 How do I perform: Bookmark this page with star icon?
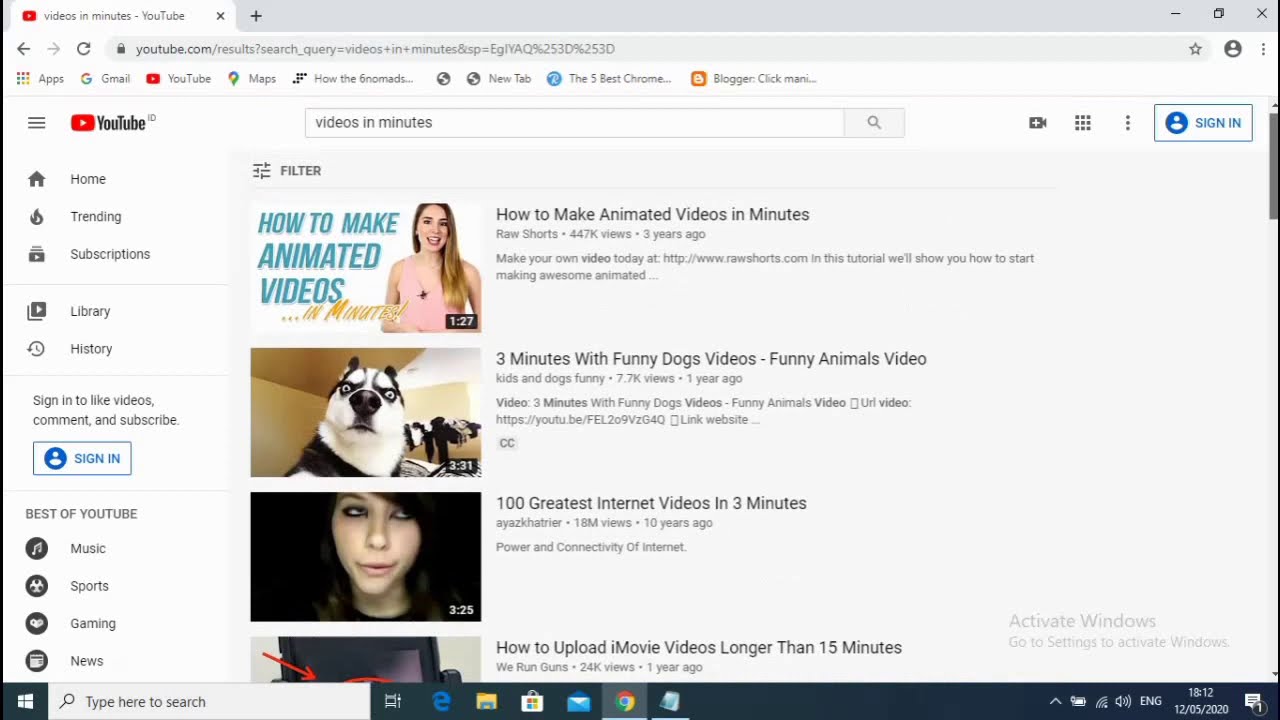point(1195,49)
